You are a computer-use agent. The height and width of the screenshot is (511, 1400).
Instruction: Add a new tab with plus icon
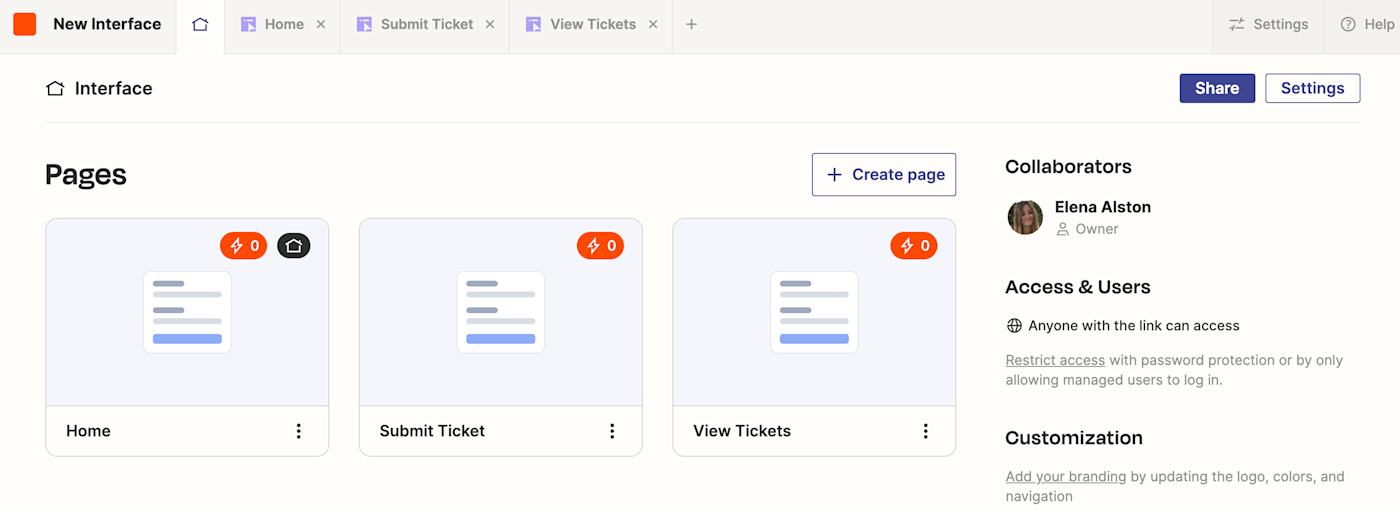pos(691,24)
